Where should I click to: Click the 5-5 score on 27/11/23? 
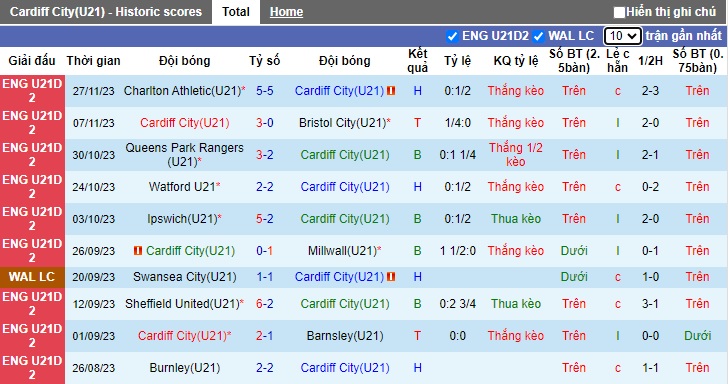[x=265, y=91]
